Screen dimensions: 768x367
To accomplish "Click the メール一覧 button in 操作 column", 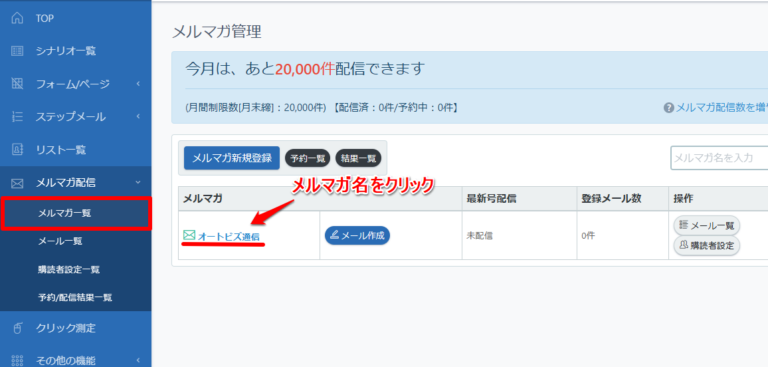I will tap(707, 225).
